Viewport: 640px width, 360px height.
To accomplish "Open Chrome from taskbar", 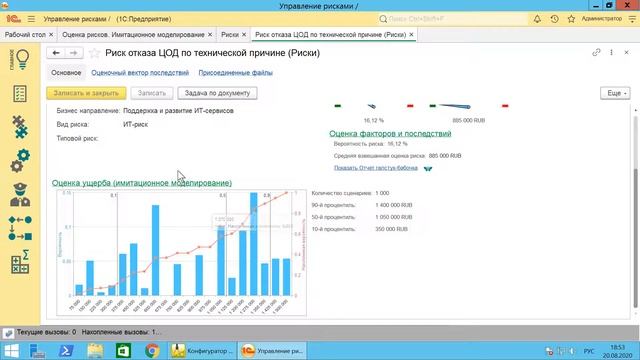I will click(152, 351).
